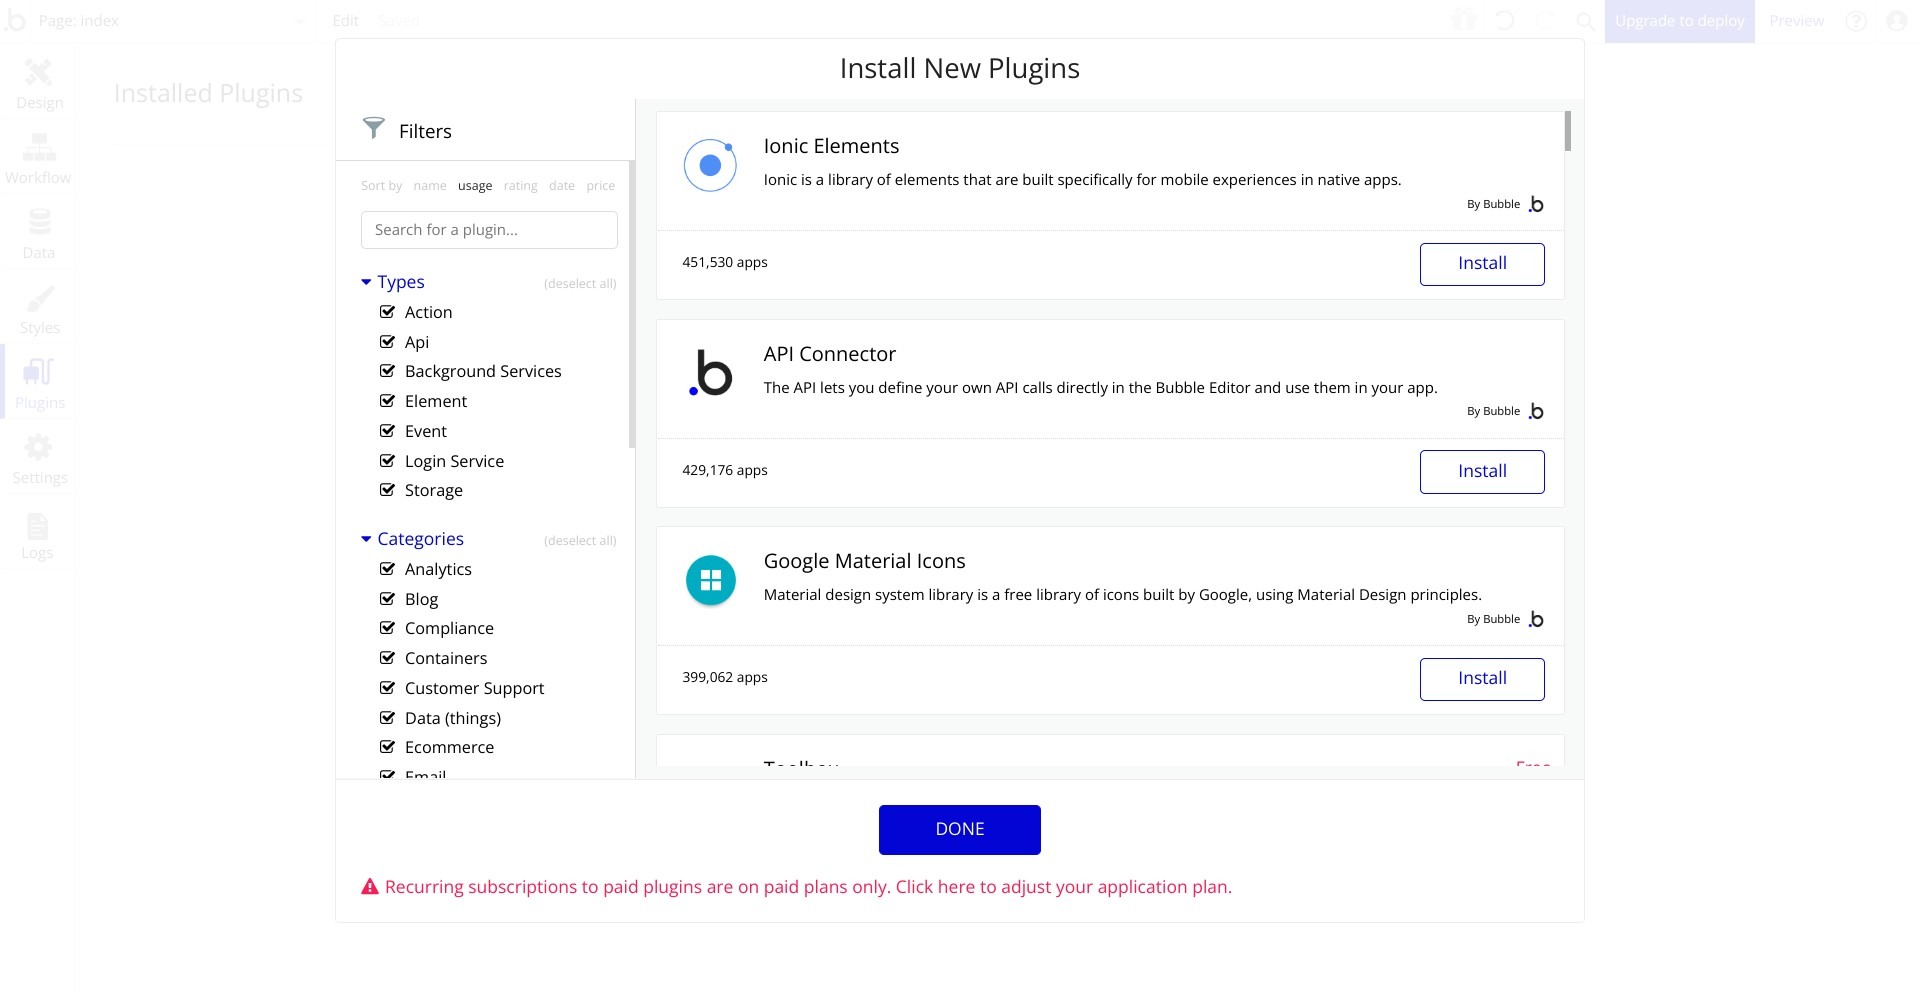The width and height of the screenshot is (1920, 992).
Task: Click the Filters funnel icon
Action: 373,128
